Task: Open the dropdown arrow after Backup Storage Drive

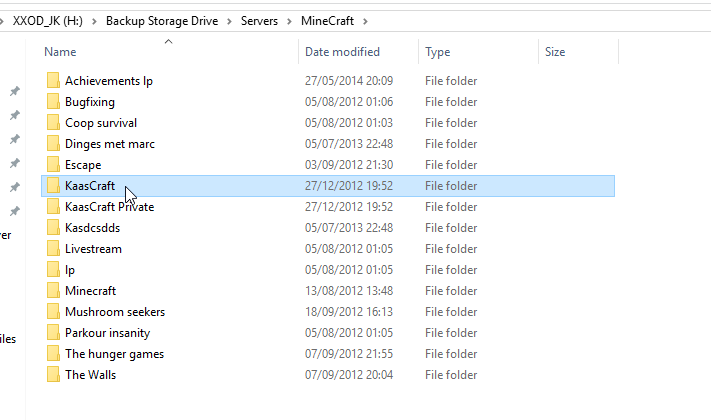Action: (x=230, y=20)
